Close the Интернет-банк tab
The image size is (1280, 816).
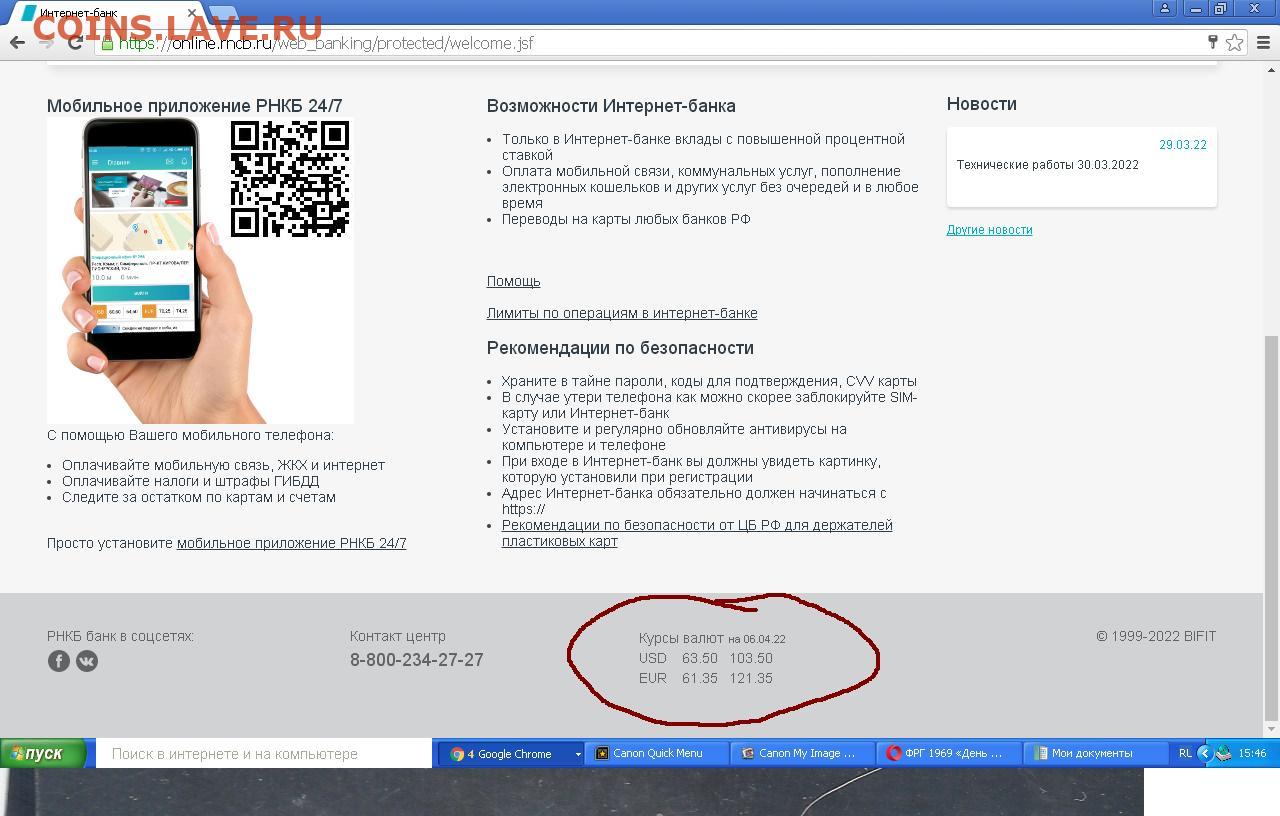click(x=192, y=13)
